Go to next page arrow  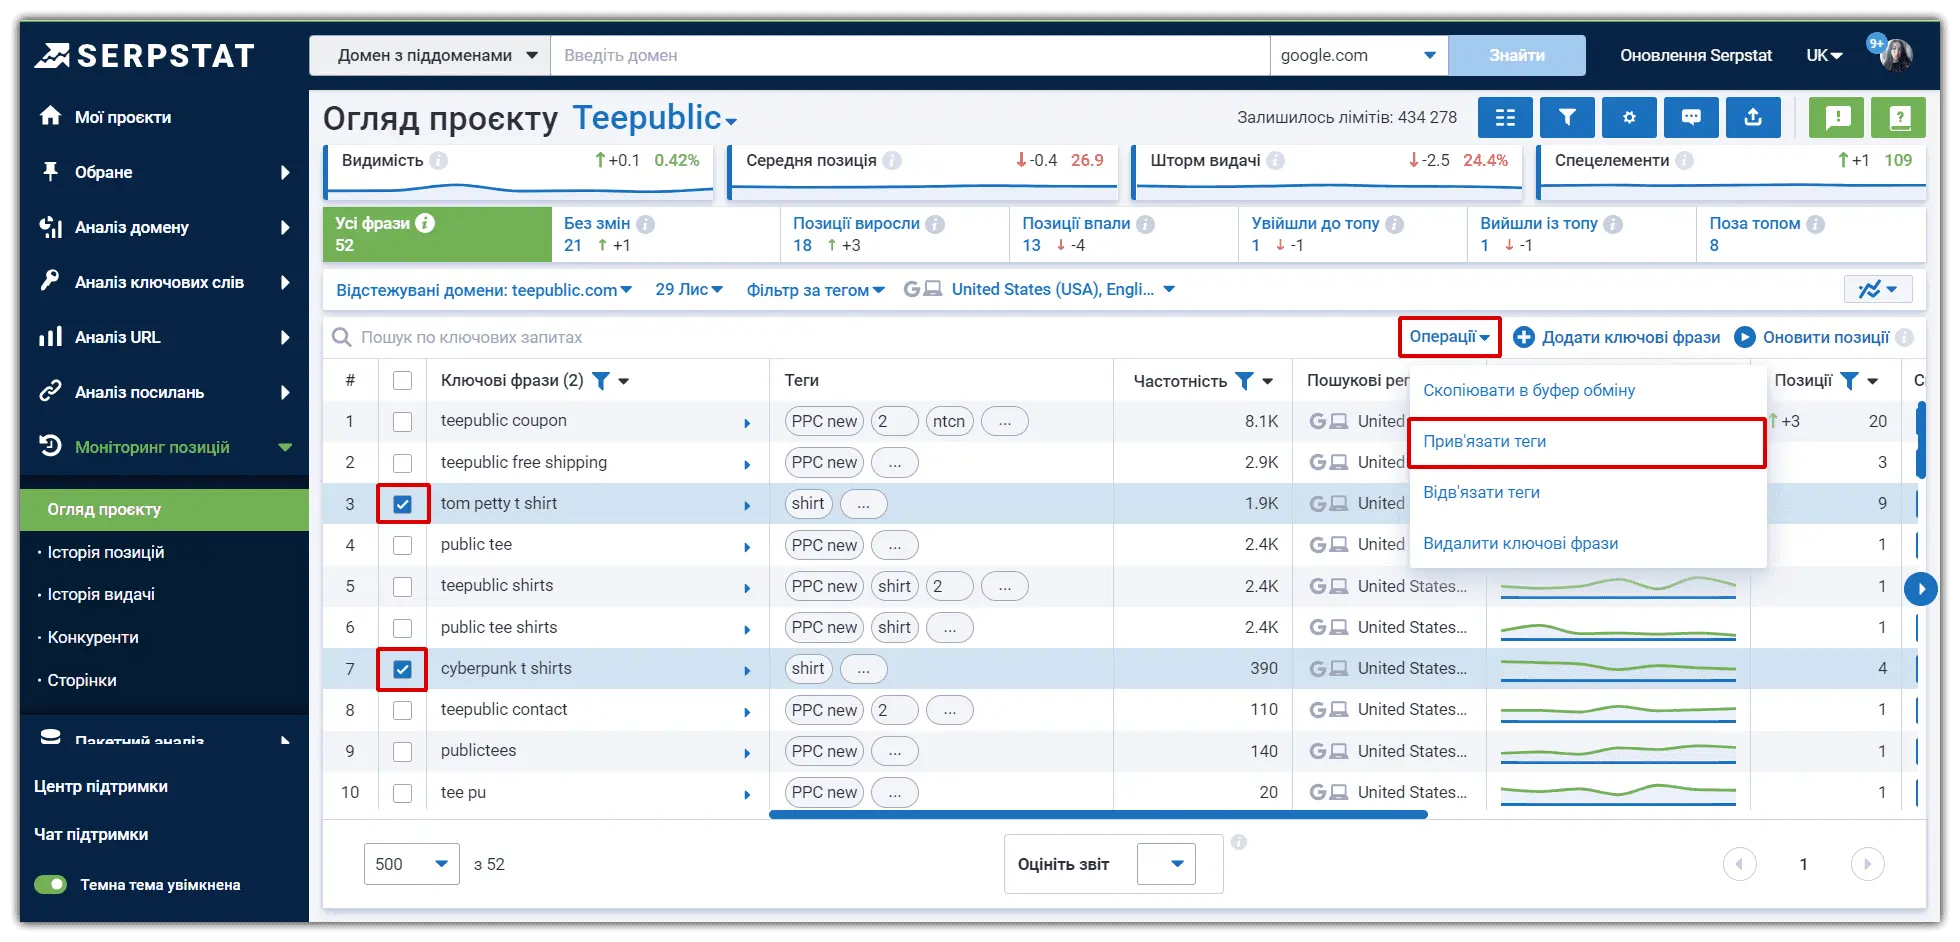coord(1867,864)
